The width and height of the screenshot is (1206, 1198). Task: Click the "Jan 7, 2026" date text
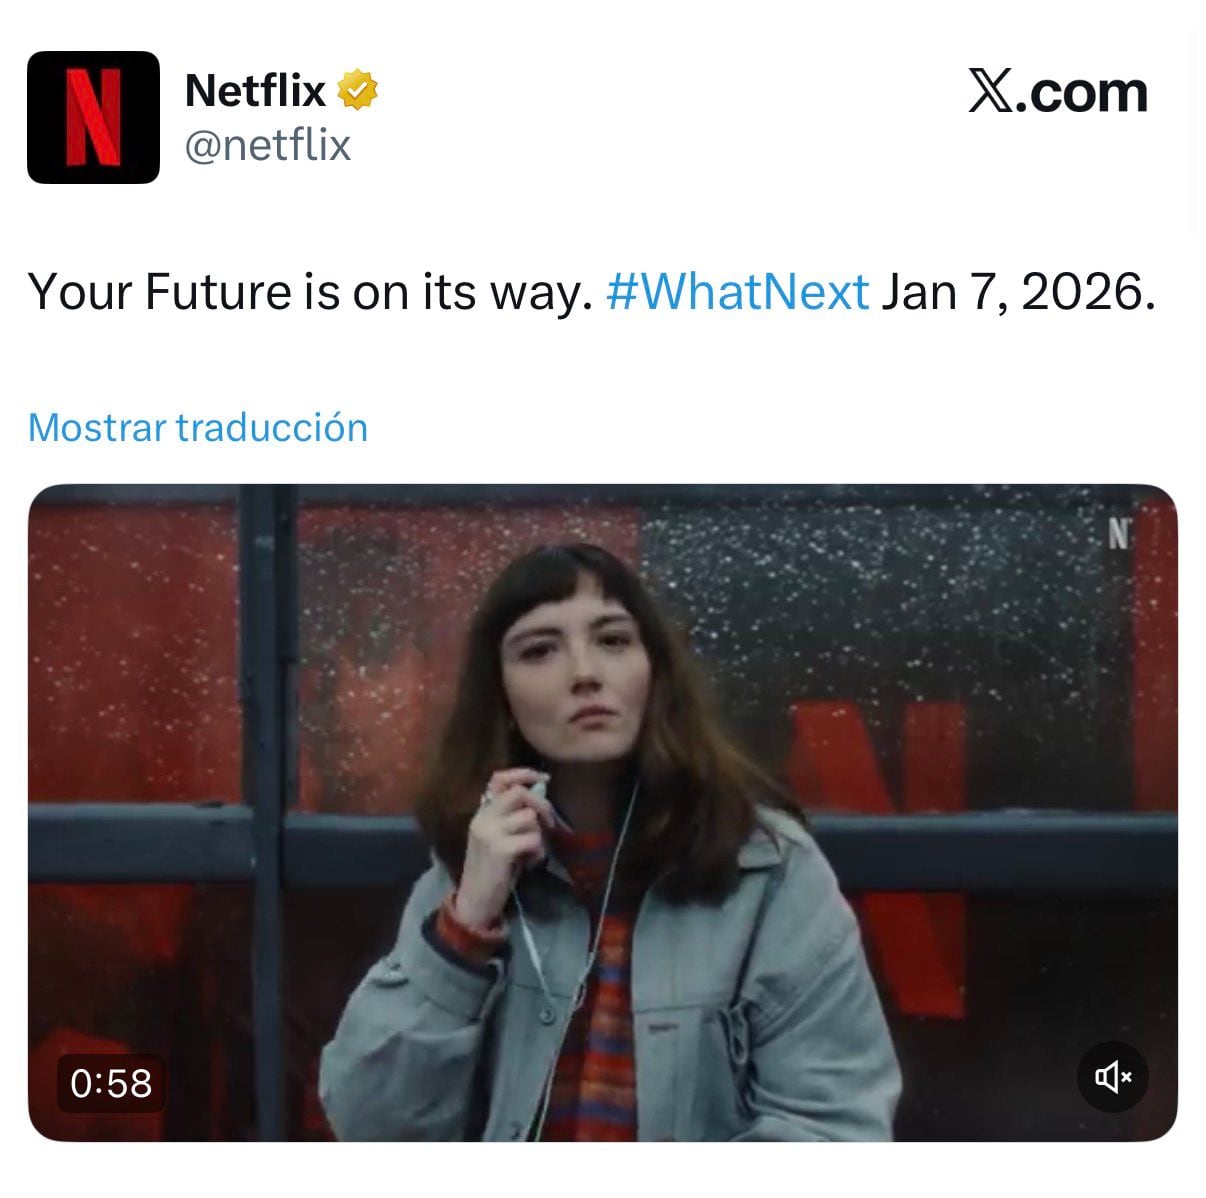point(1018,292)
